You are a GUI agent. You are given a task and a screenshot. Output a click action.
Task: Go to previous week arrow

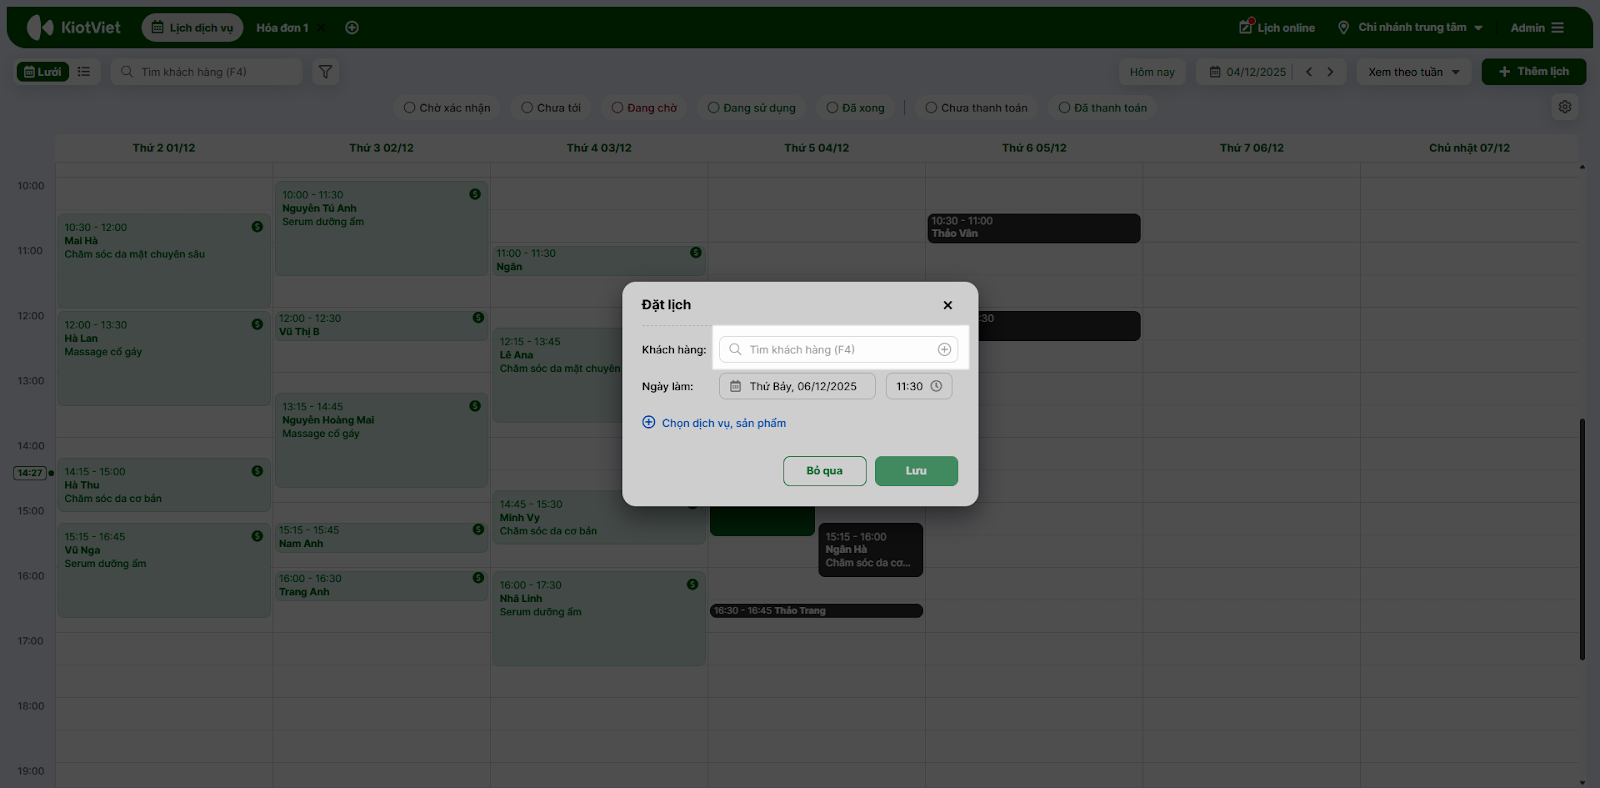point(1309,72)
